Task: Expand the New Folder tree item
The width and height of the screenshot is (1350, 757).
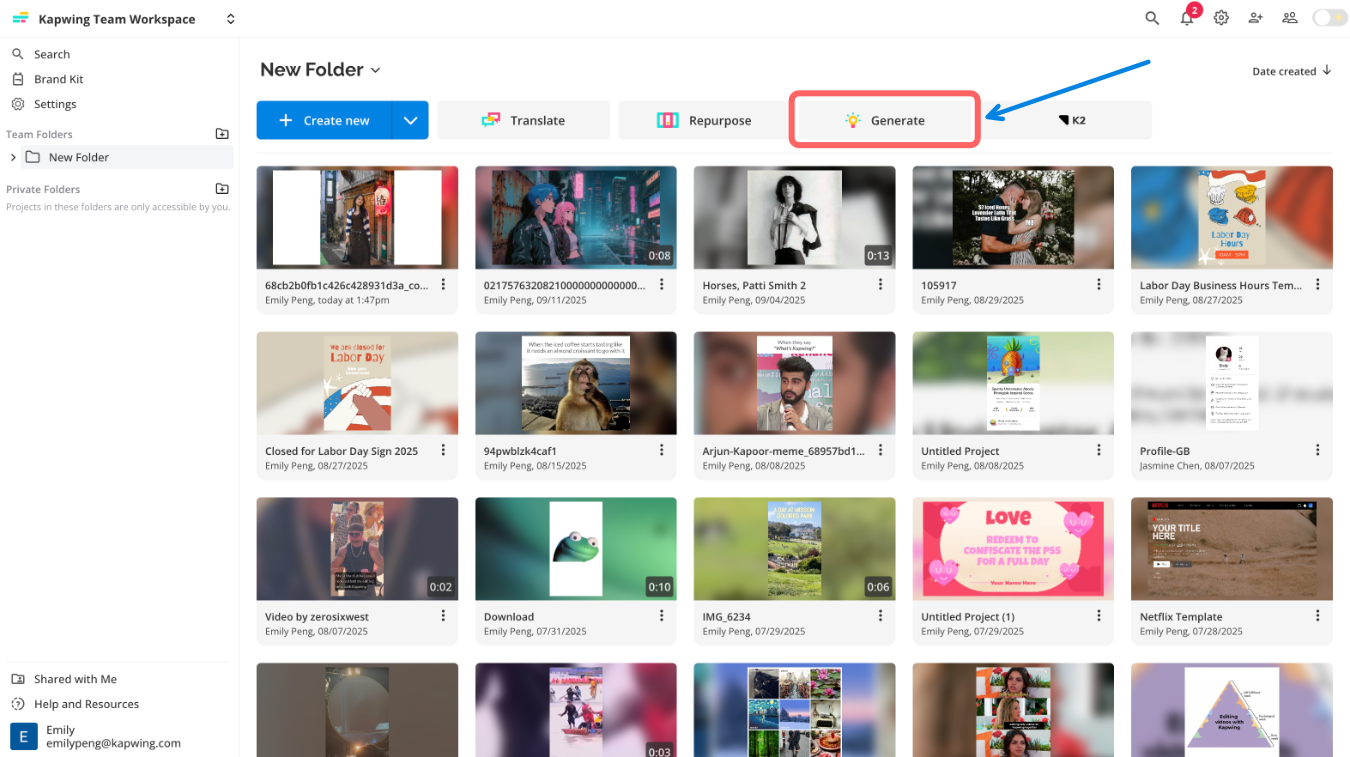Action: coord(13,157)
